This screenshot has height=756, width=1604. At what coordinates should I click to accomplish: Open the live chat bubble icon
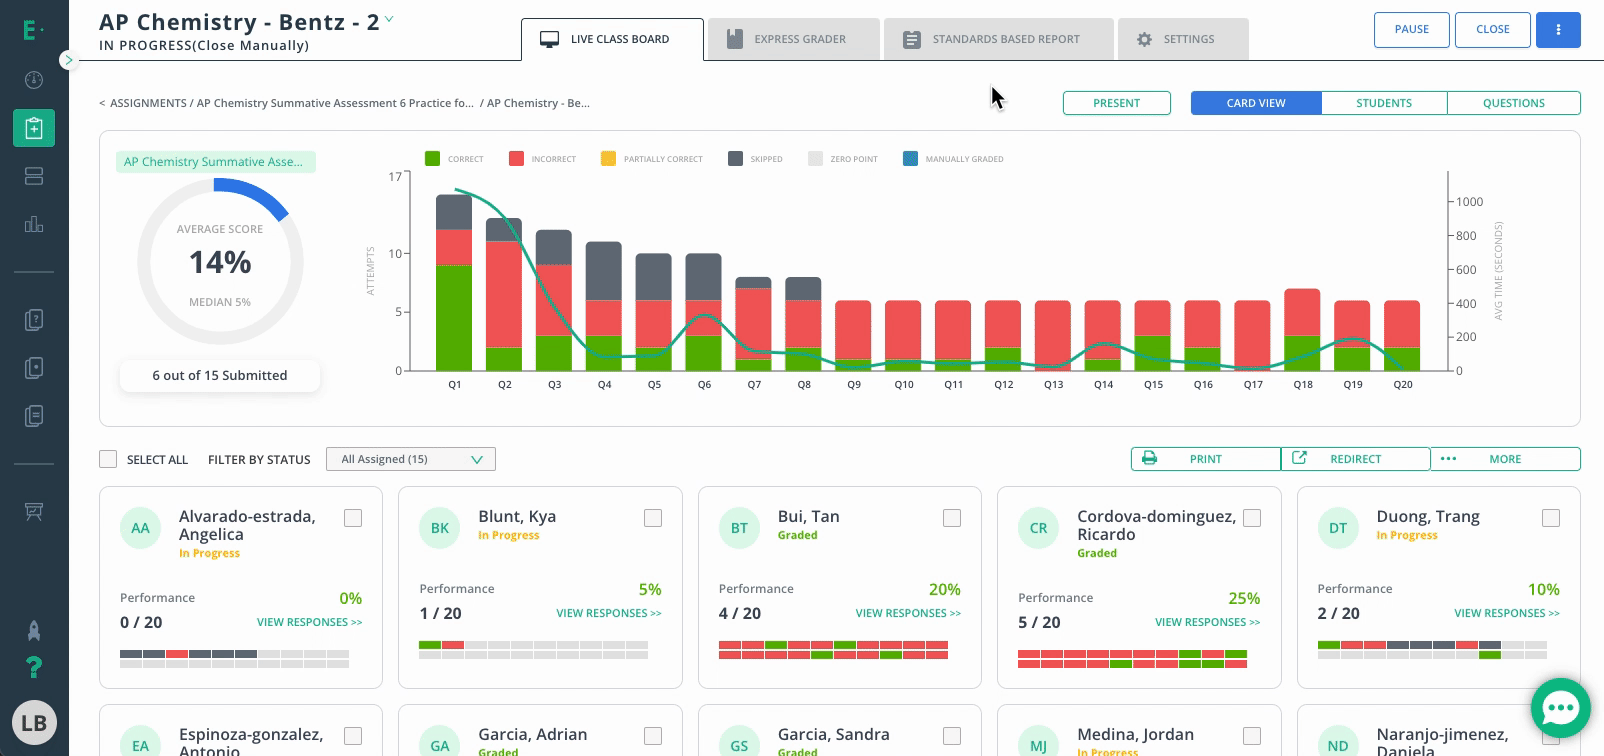pyautogui.click(x=1560, y=708)
